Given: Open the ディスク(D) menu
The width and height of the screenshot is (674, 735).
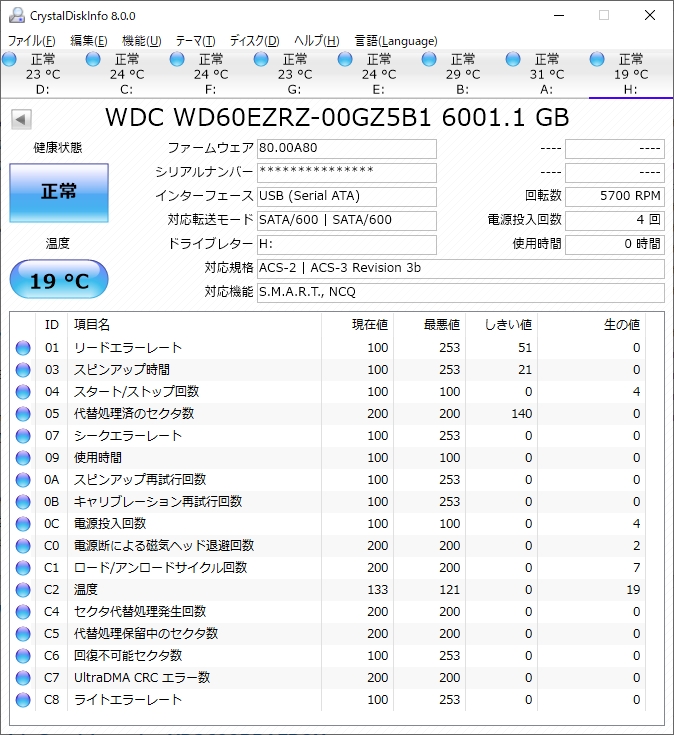Looking at the screenshot, I should point(255,41).
